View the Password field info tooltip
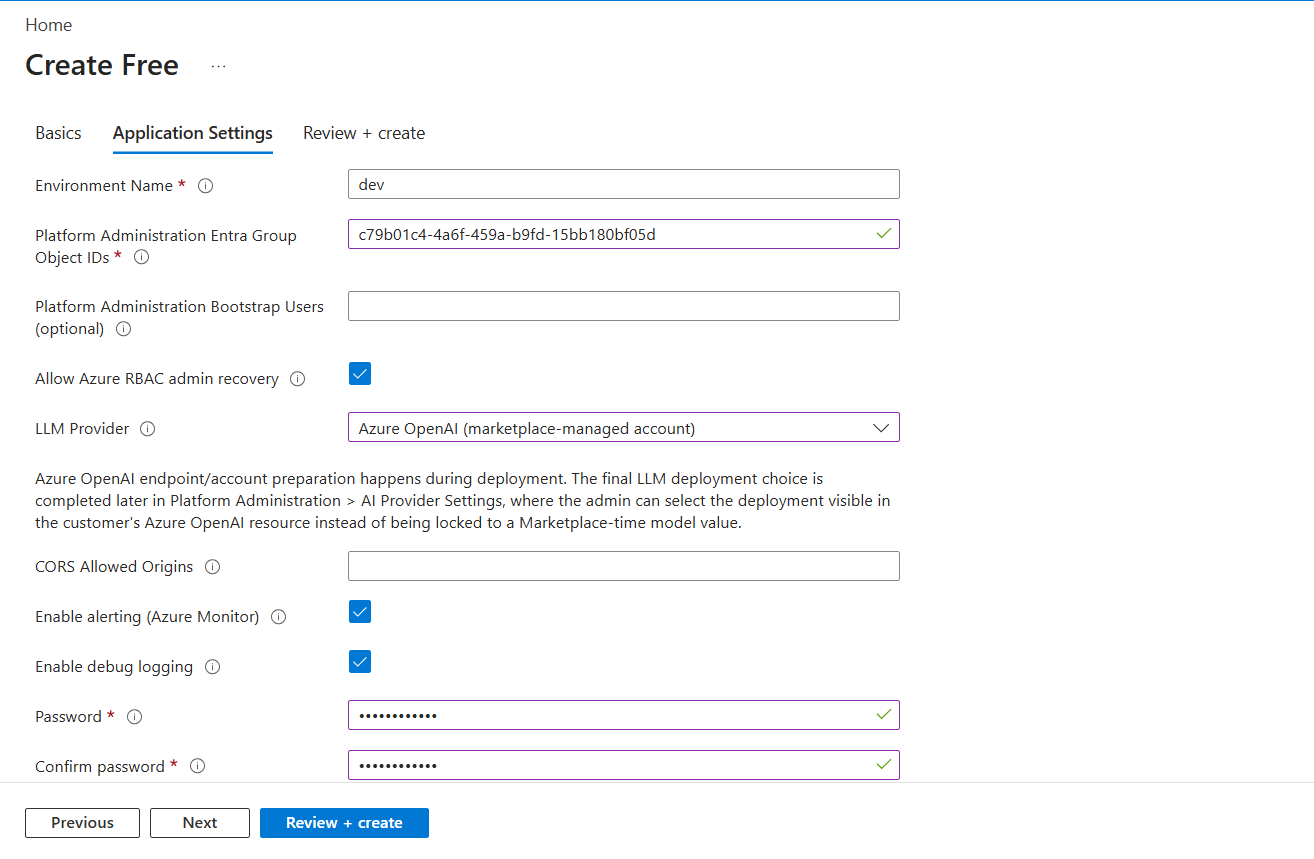The image size is (1314, 859). coord(134,716)
